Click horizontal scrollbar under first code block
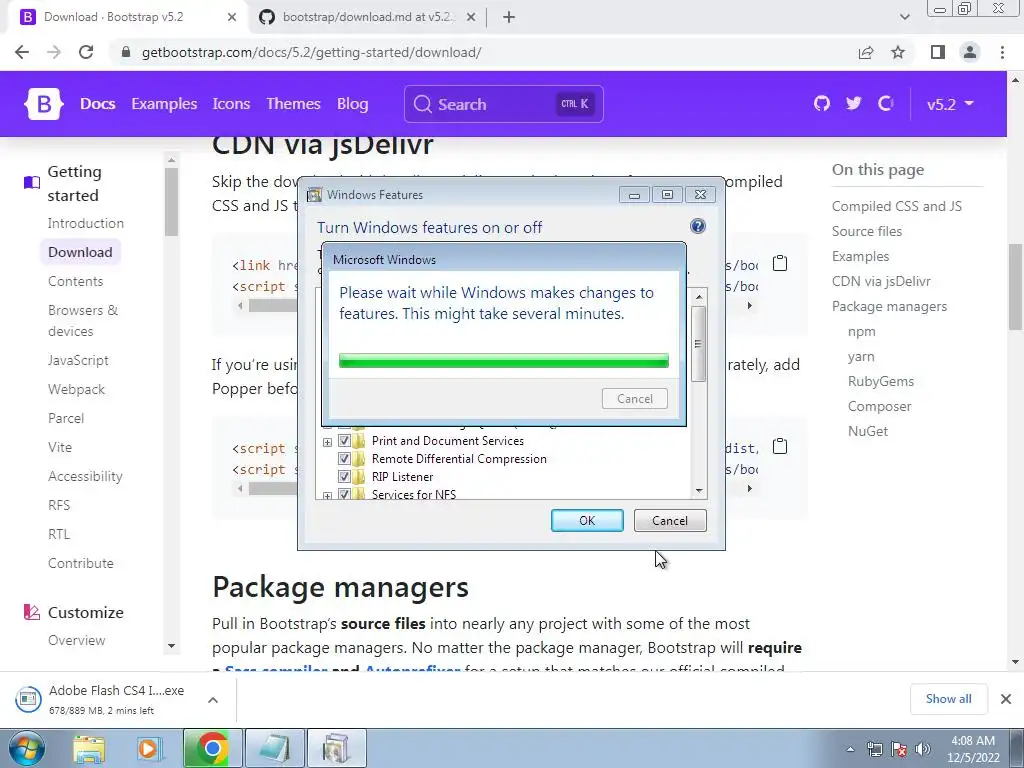 [272, 306]
